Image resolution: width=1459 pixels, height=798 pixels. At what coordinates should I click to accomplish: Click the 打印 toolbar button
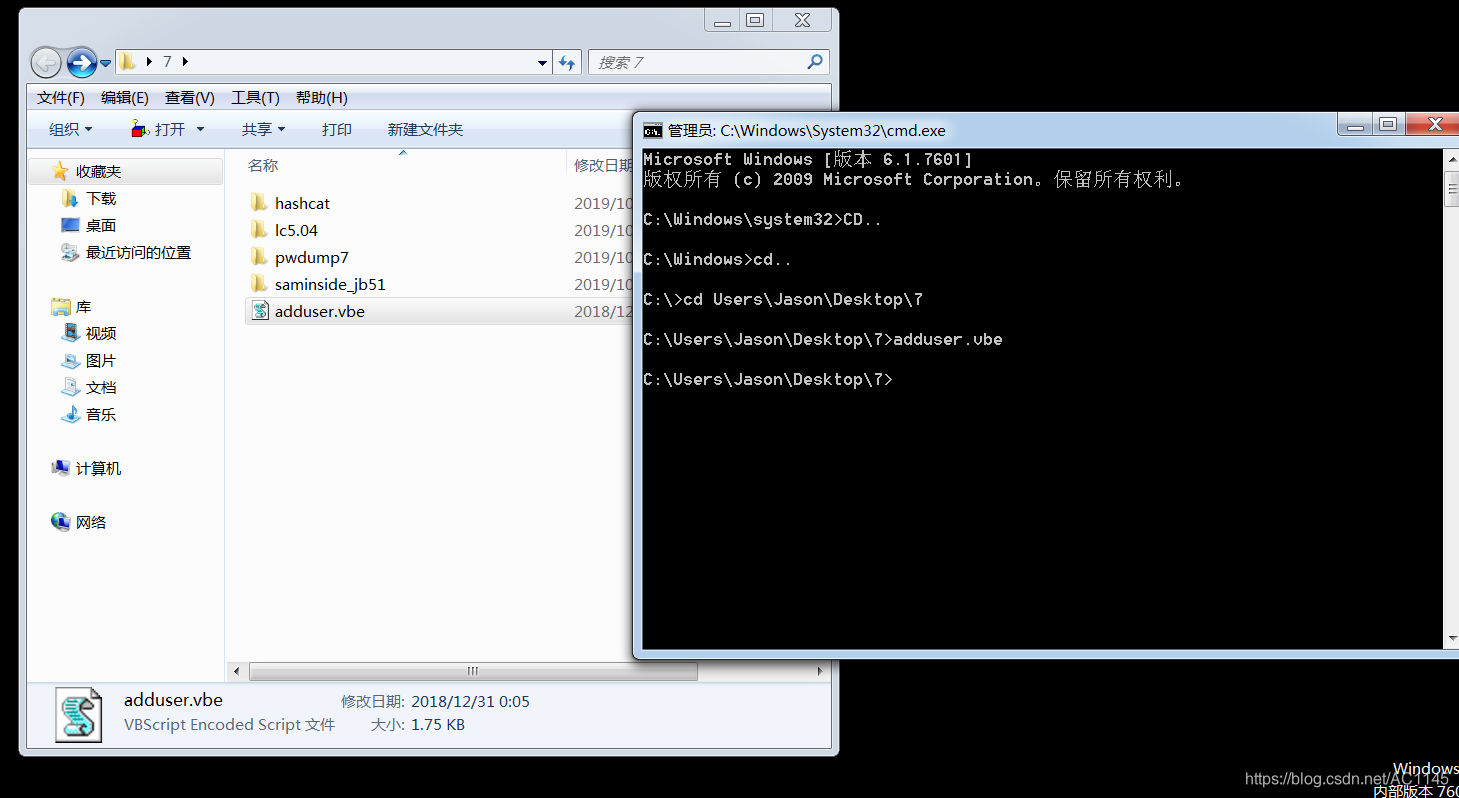[337, 129]
